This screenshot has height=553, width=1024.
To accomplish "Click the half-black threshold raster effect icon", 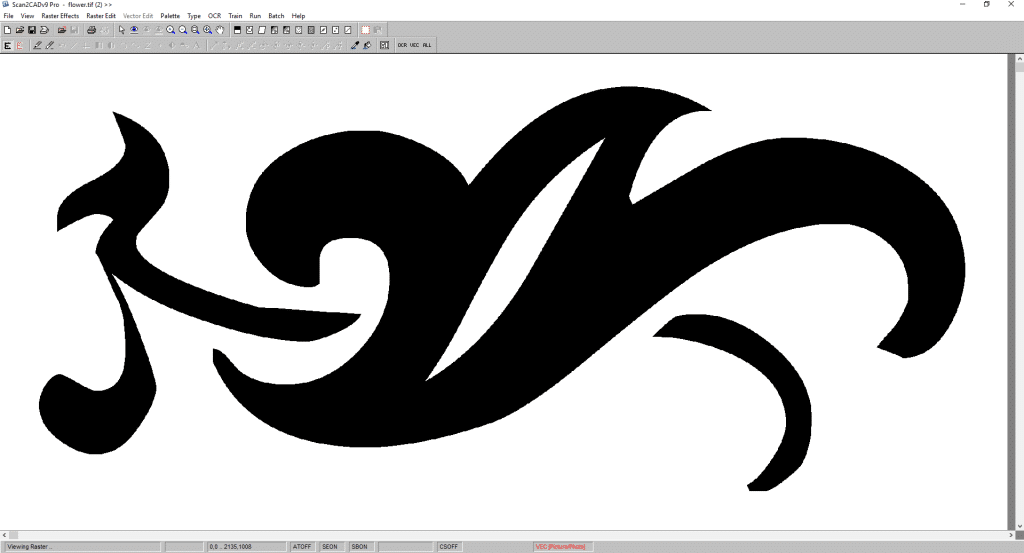I will [x=237, y=30].
